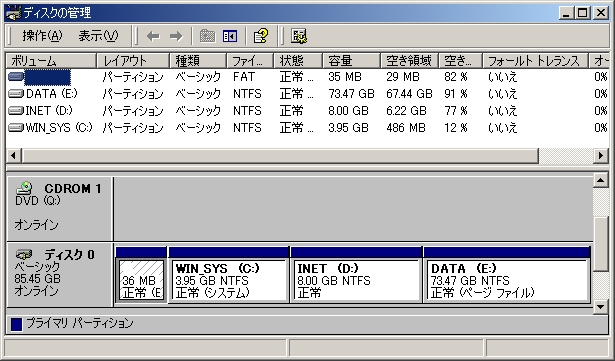Click the Forward arrow toolbar icon
The image size is (615, 361).
coord(176,36)
